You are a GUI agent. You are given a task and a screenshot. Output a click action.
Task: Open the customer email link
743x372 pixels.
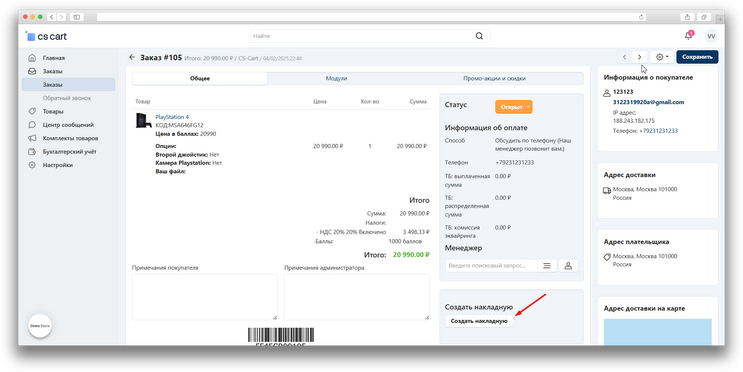coord(648,102)
